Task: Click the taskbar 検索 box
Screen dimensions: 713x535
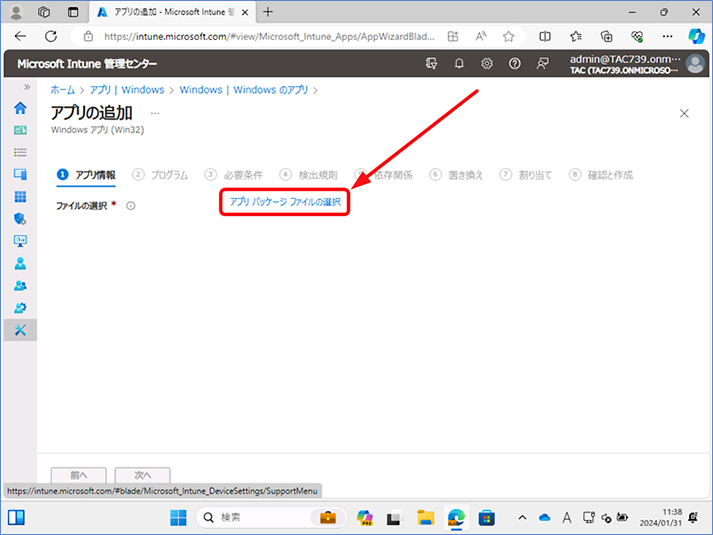Action: tap(271, 517)
